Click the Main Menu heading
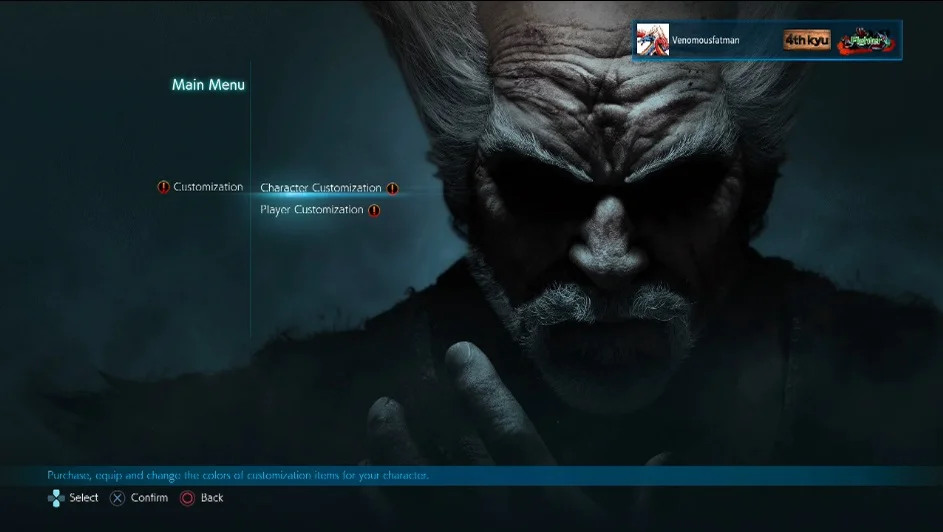 coord(208,85)
